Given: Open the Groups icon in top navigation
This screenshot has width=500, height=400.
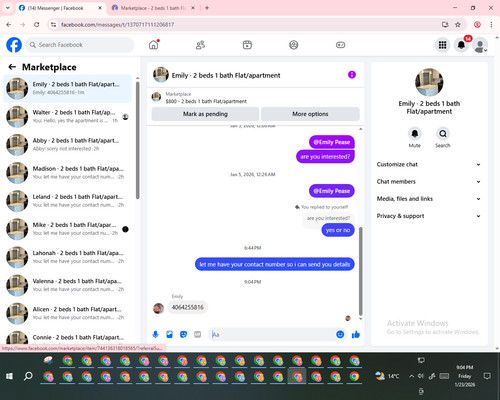Looking at the screenshot, I should (294, 45).
